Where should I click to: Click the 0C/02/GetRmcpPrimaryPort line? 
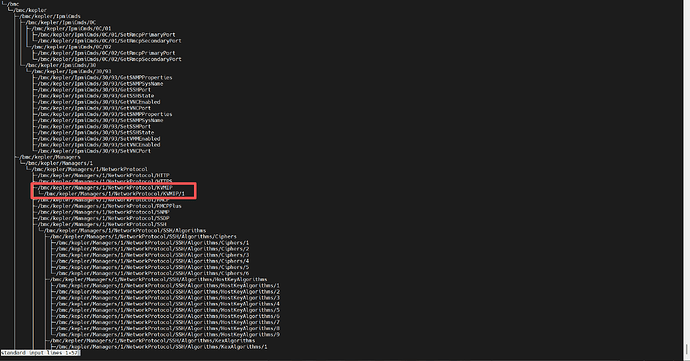(x=106, y=53)
